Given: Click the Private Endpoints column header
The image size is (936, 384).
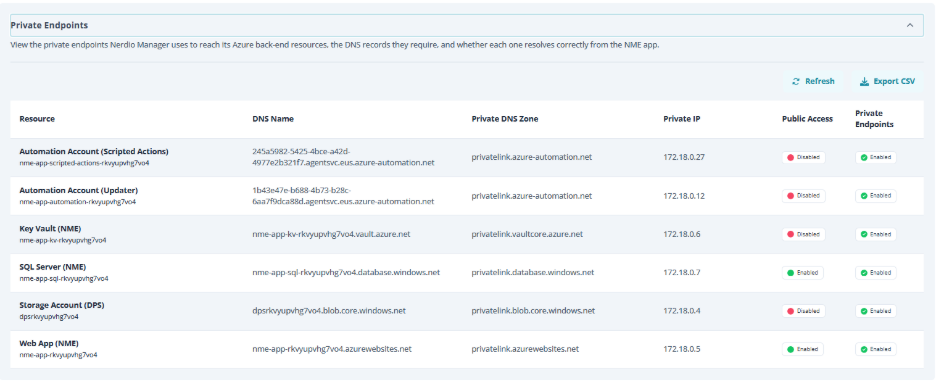Looking at the screenshot, I should [874, 119].
